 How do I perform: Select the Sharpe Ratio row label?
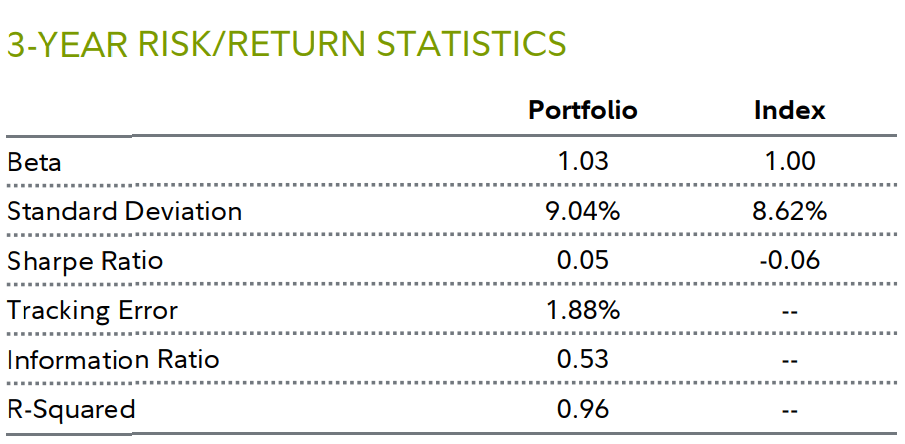[x=84, y=261]
